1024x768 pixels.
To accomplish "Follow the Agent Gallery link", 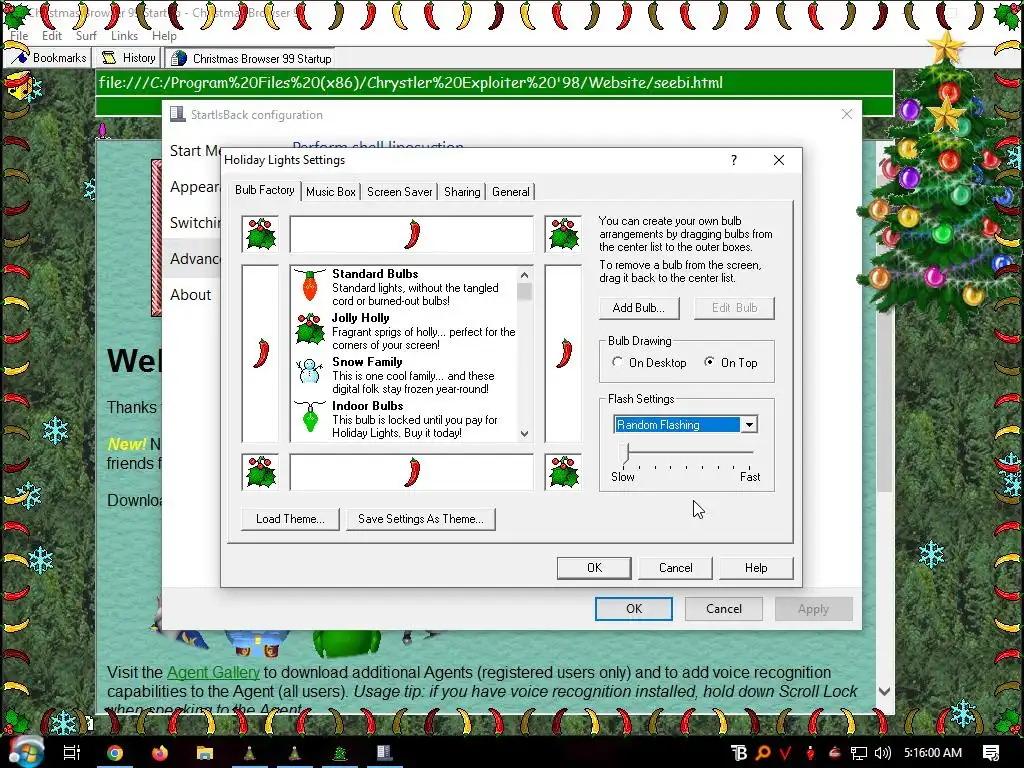I will coord(213,673).
